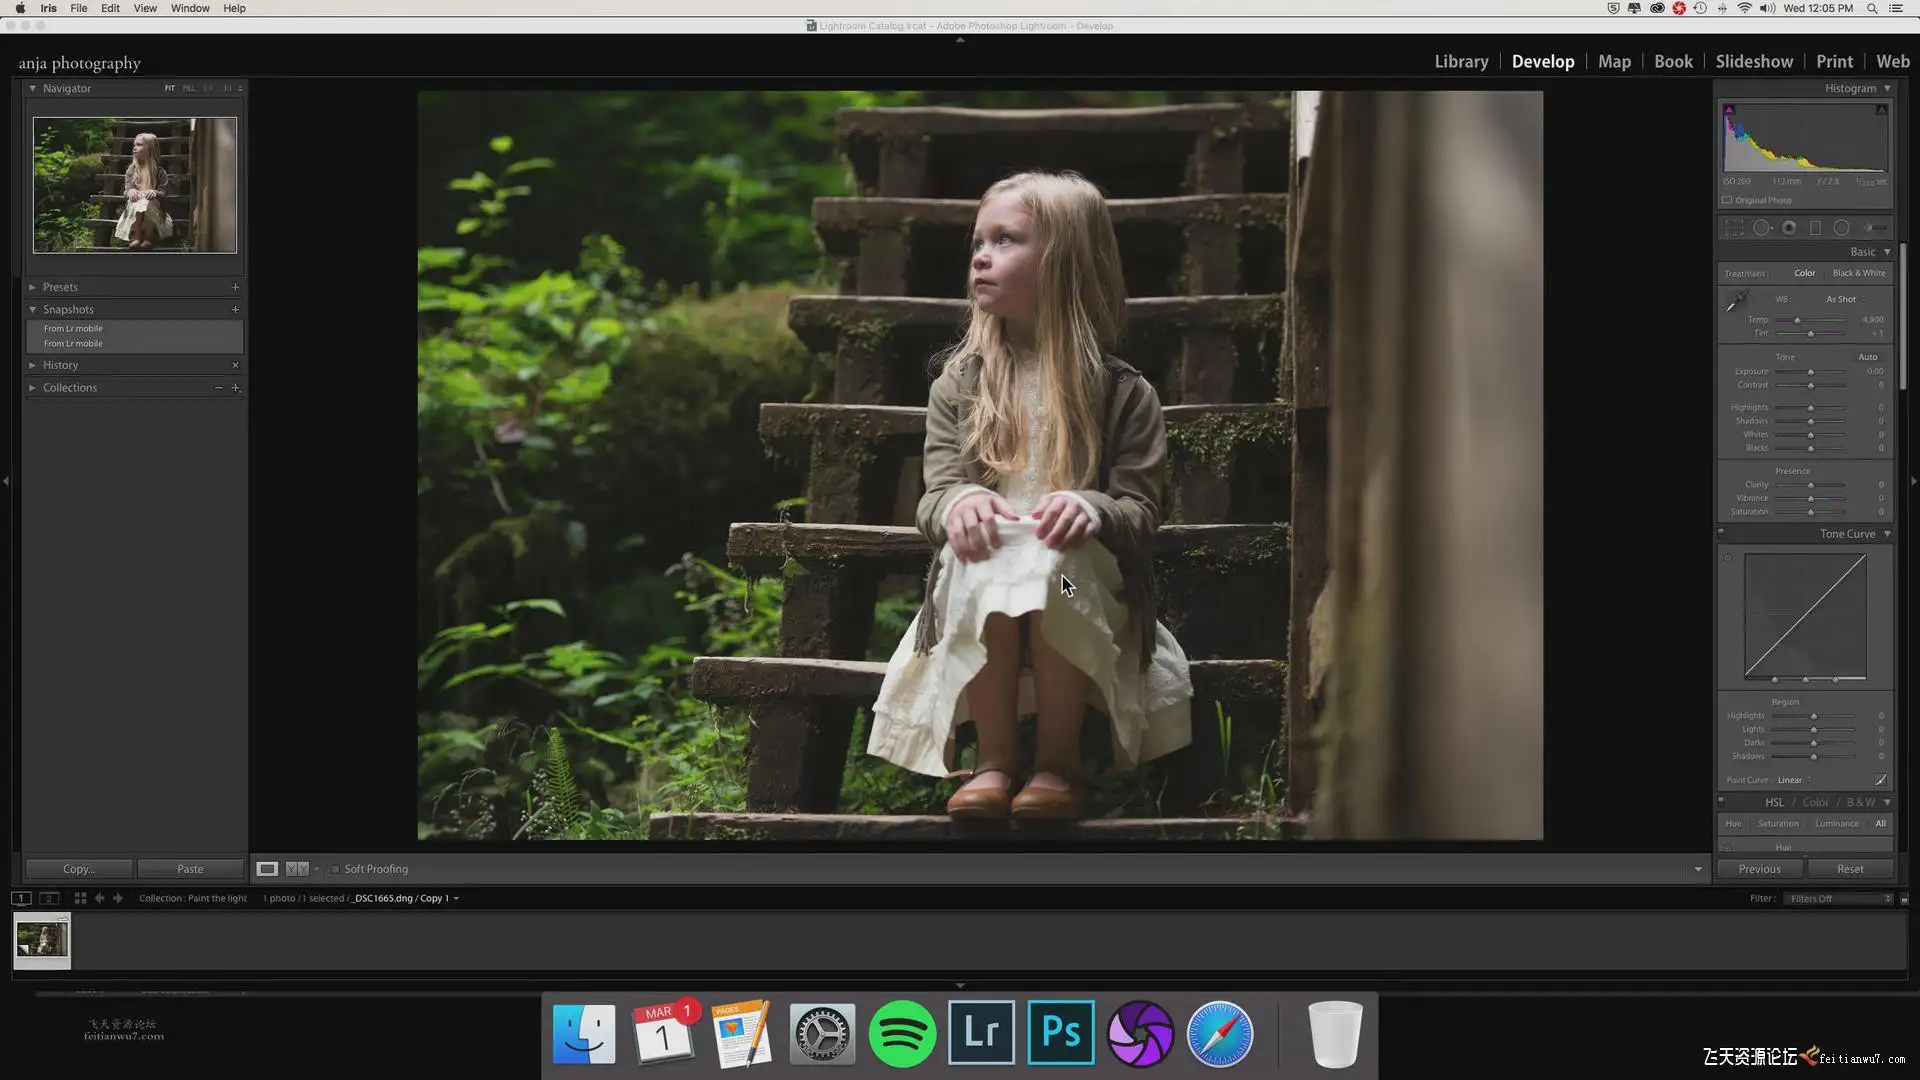The width and height of the screenshot is (1920, 1080).
Task: Toggle the Tone Curve panel switch
Action: [x=1721, y=533]
